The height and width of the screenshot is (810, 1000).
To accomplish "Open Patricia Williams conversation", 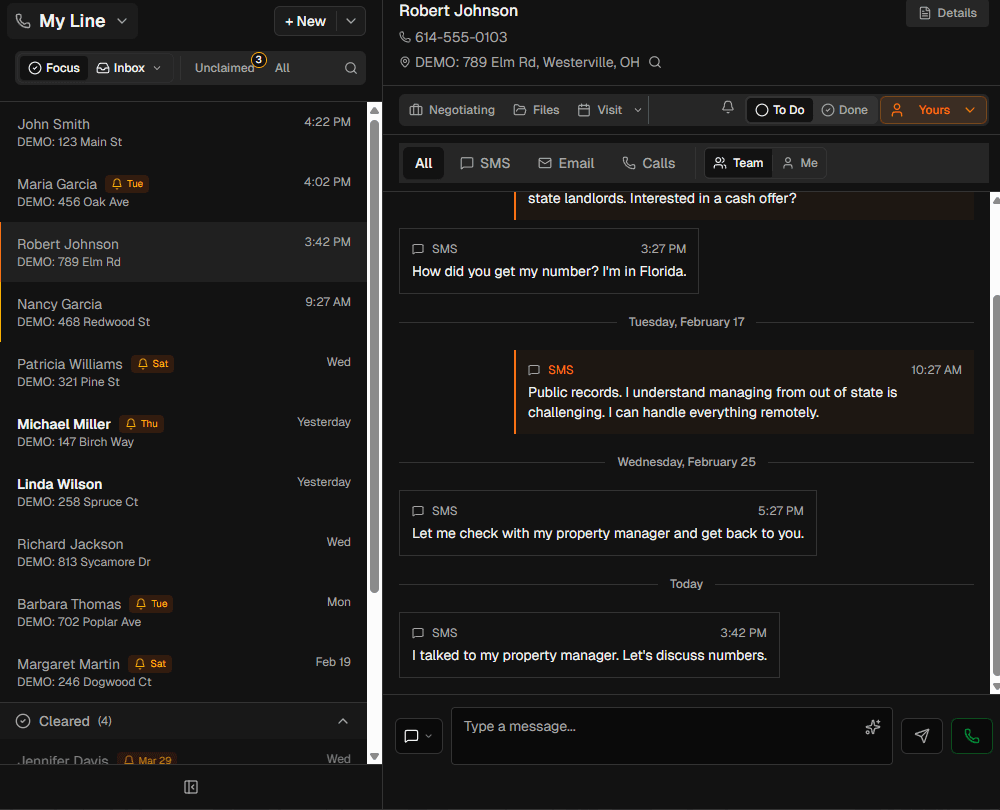I will (x=184, y=372).
